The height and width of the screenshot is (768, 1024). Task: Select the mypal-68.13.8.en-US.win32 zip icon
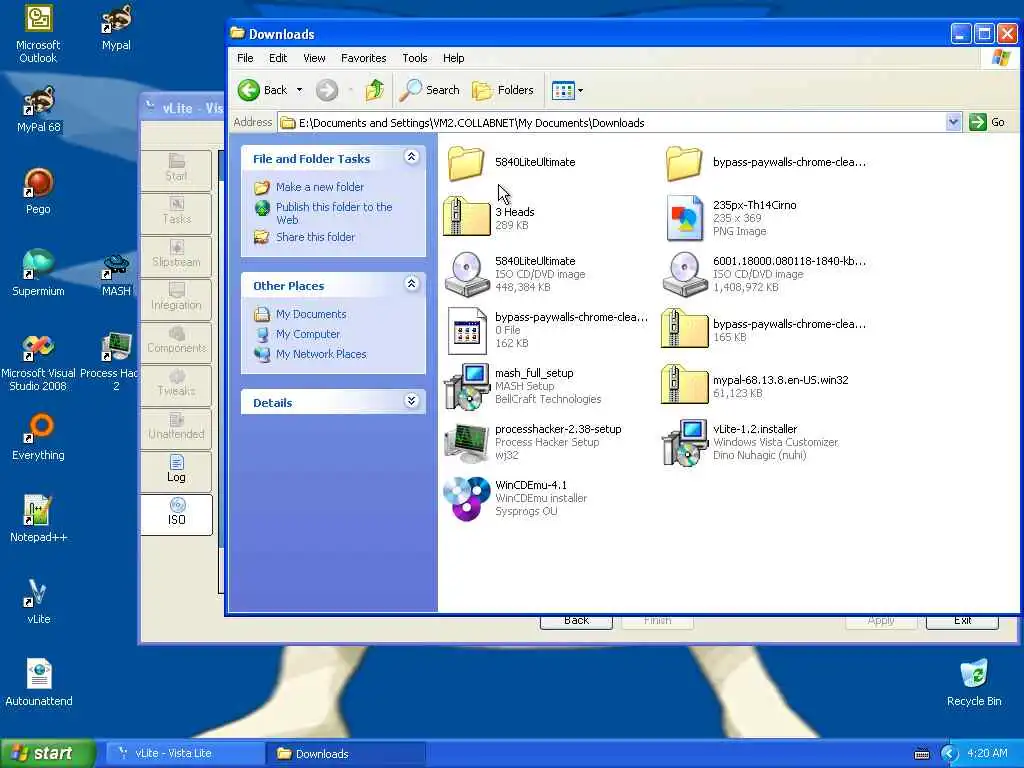click(684, 385)
